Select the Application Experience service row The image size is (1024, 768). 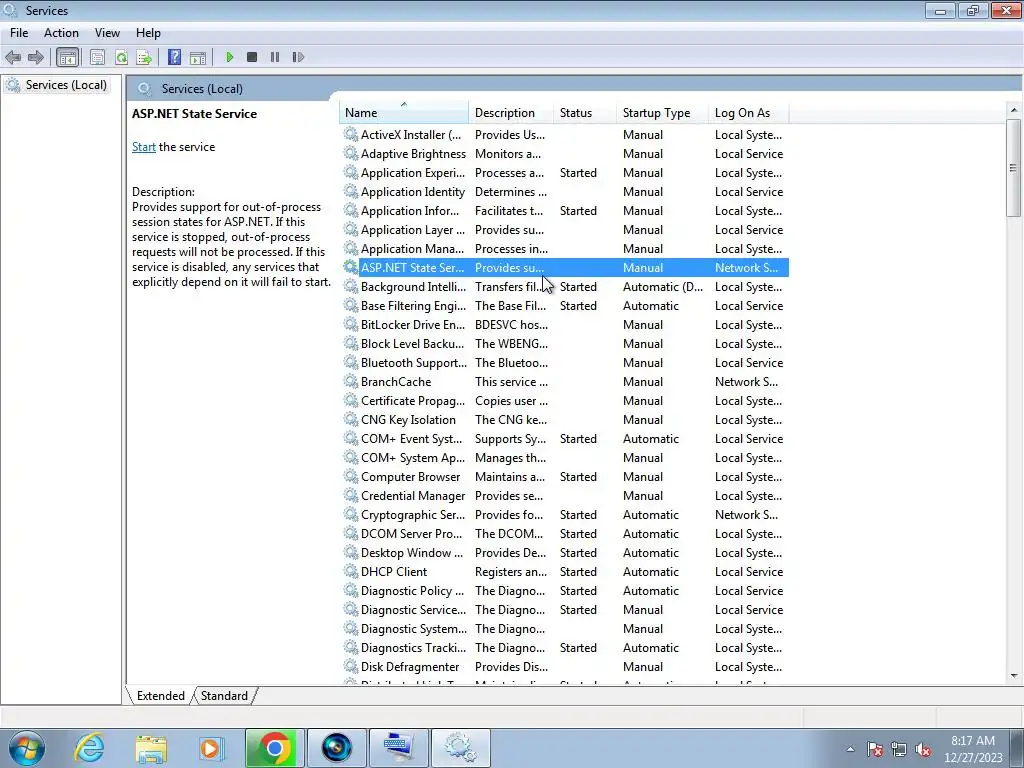(565, 172)
